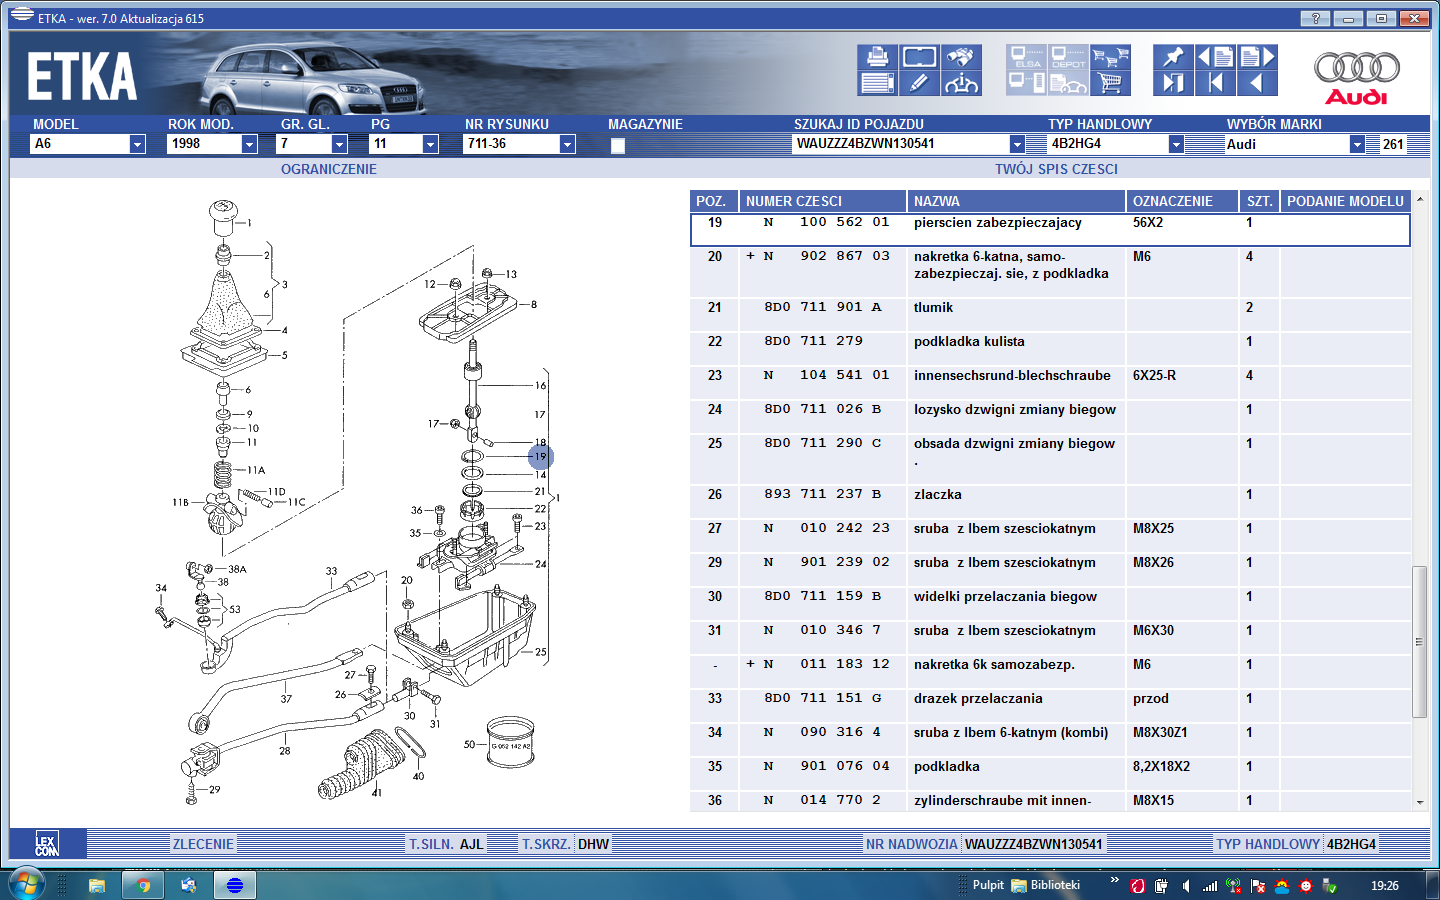Select the 'zlaczka' part row
Image resolution: width=1440 pixels, height=900 pixels.
1050,501
